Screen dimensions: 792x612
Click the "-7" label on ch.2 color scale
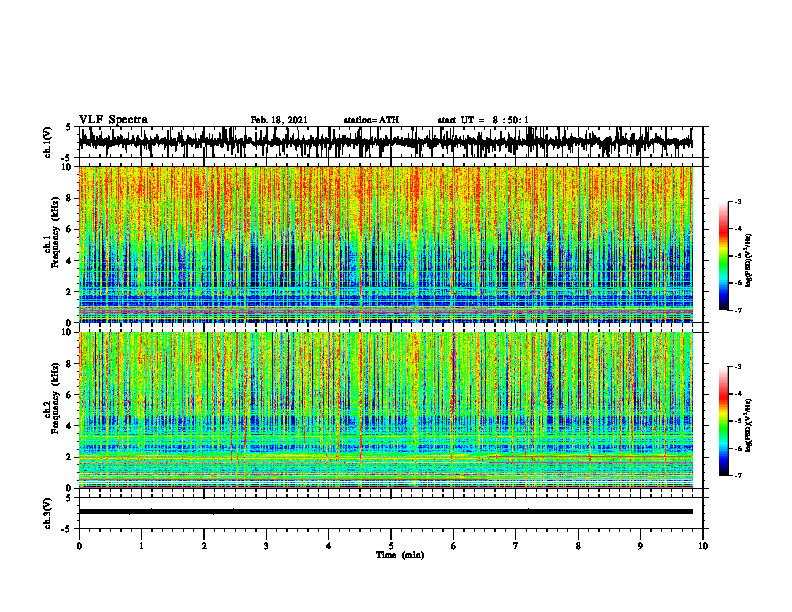[x=738, y=476]
